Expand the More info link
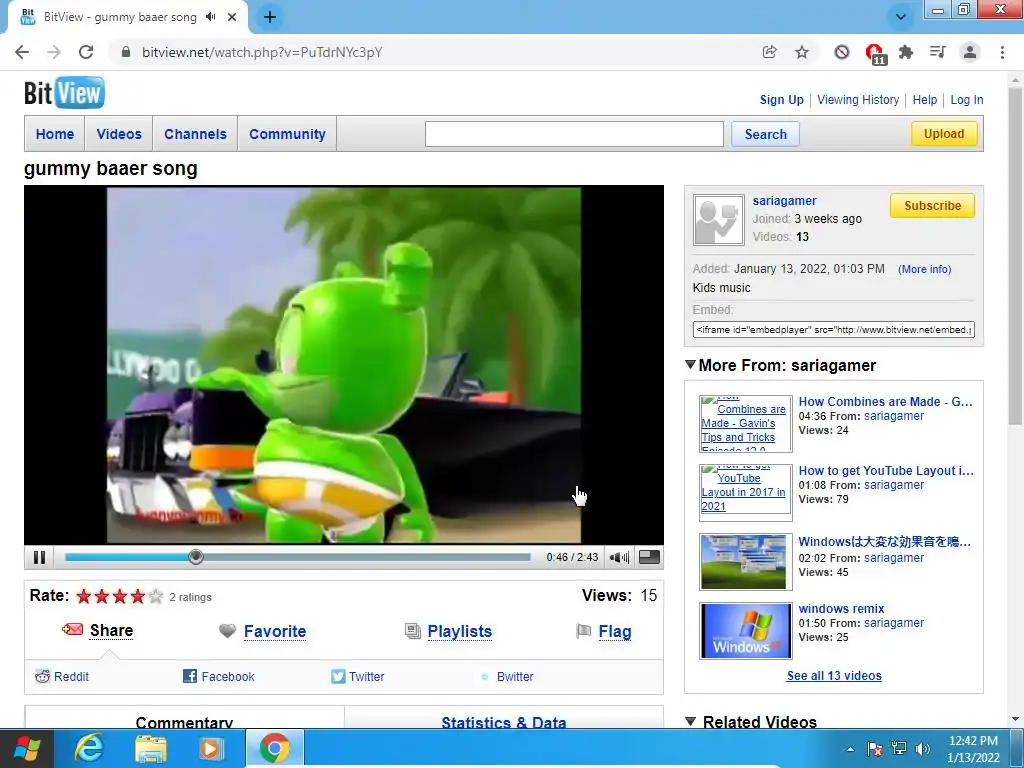This screenshot has width=1024, height=768. (x=924, y=269)
